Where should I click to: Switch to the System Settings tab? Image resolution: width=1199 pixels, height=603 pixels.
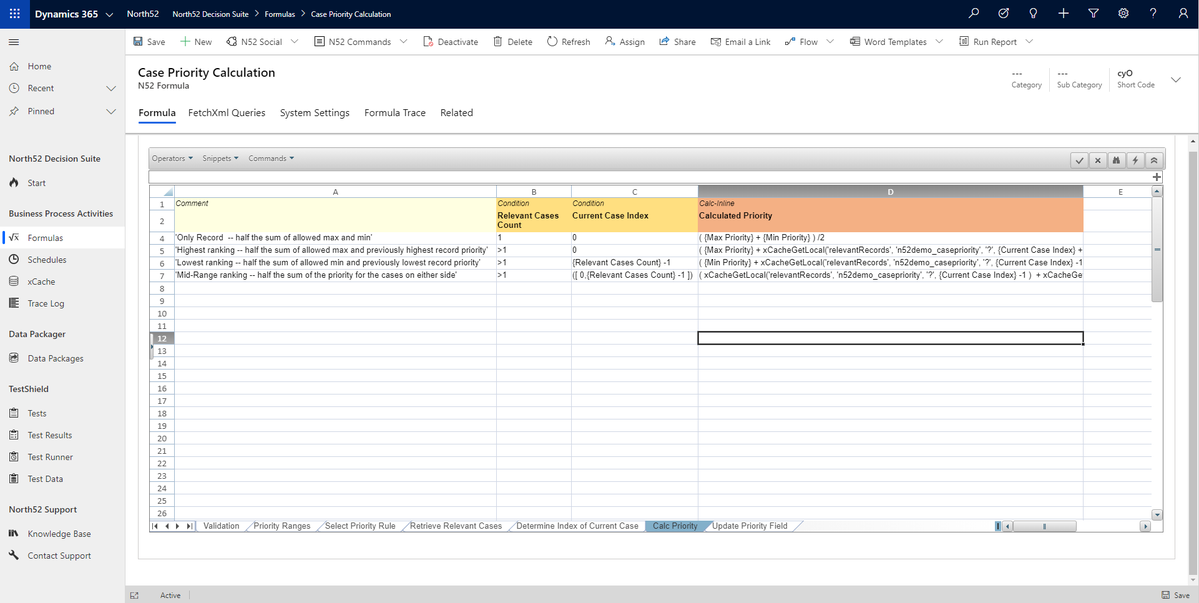[314, 113]
